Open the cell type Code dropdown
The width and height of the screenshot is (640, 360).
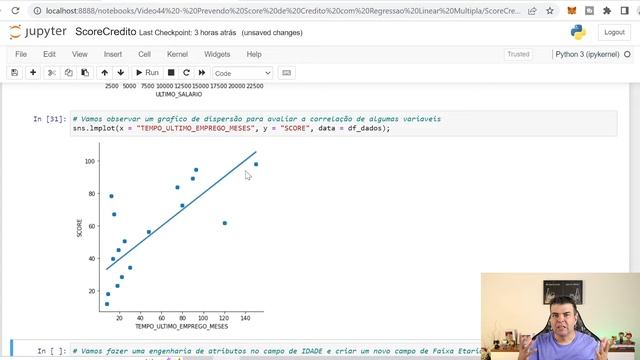click(242, 73)
